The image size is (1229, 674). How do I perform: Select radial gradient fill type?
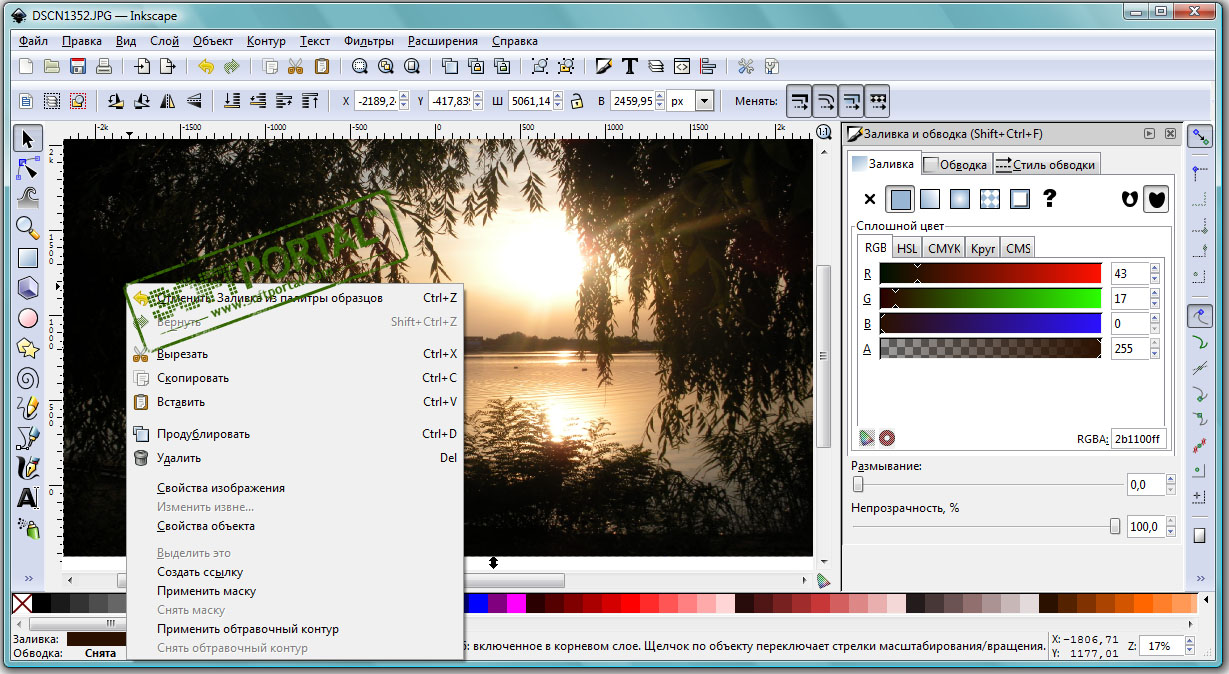pos(960,199)
